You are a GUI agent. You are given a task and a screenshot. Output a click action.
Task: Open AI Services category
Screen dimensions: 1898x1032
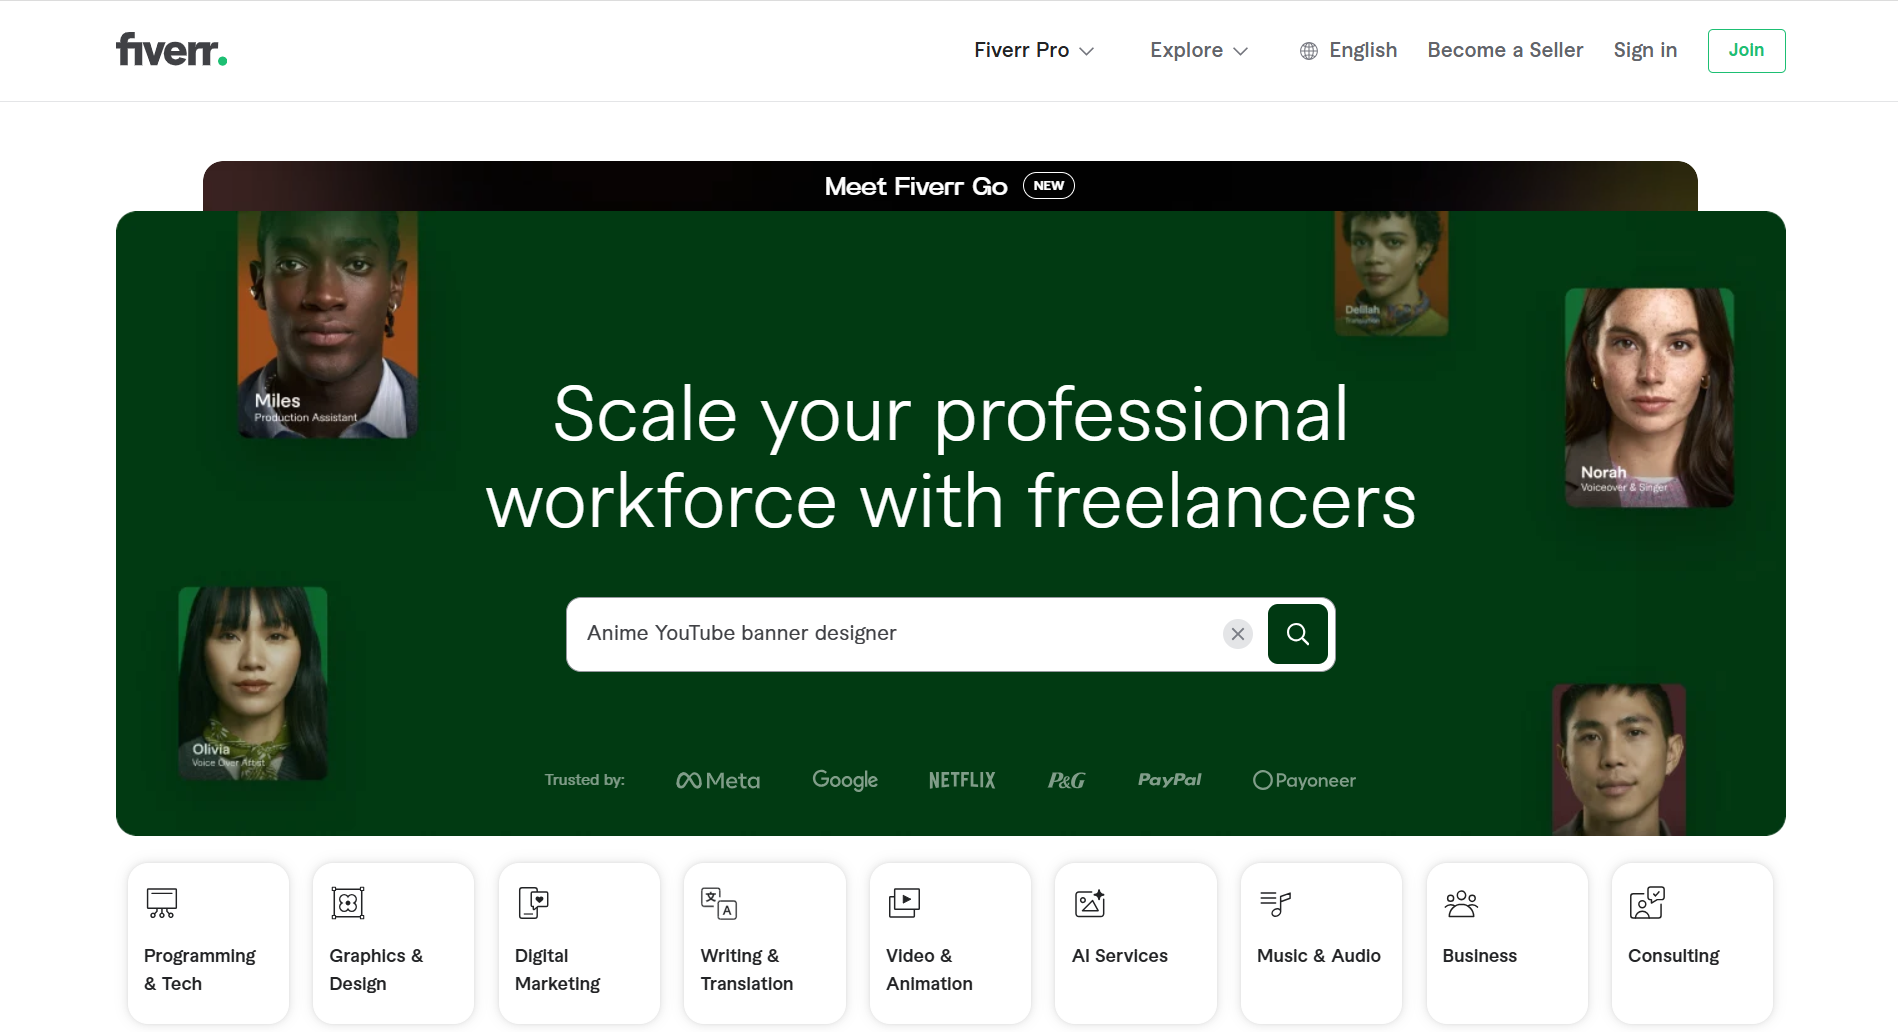(x=1136, y=943)
